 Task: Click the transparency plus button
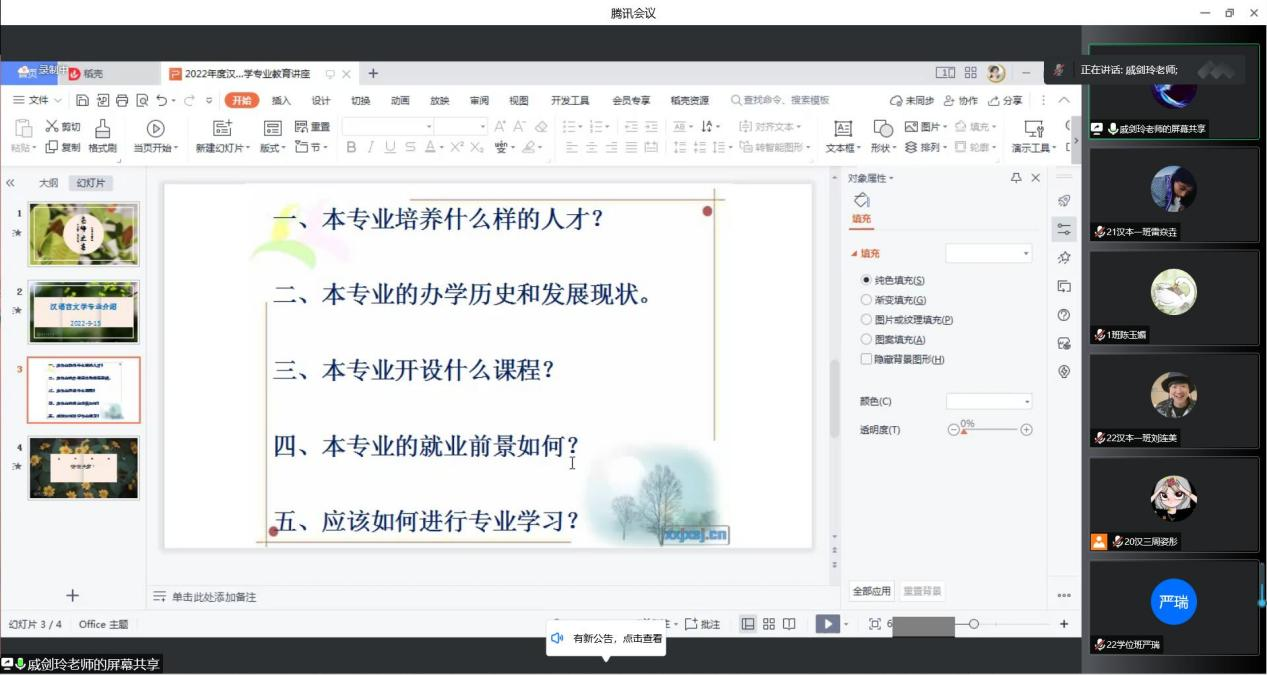1026,430
